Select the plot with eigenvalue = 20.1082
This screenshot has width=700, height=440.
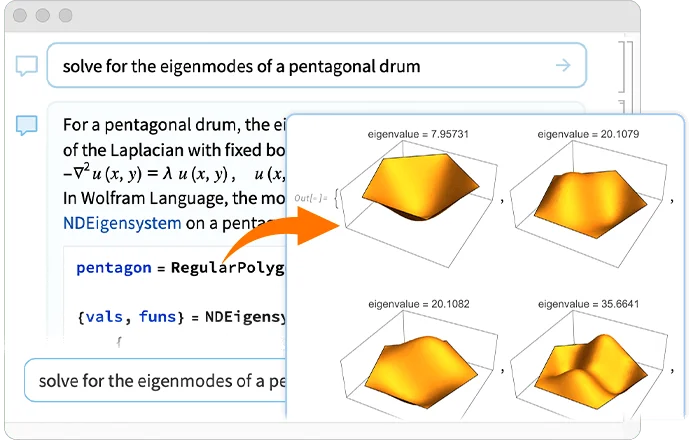tap(419, 365)
